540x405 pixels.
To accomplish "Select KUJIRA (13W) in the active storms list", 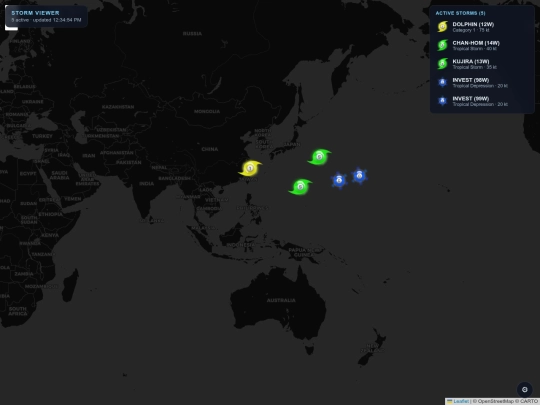I will (x=482, y=64).
